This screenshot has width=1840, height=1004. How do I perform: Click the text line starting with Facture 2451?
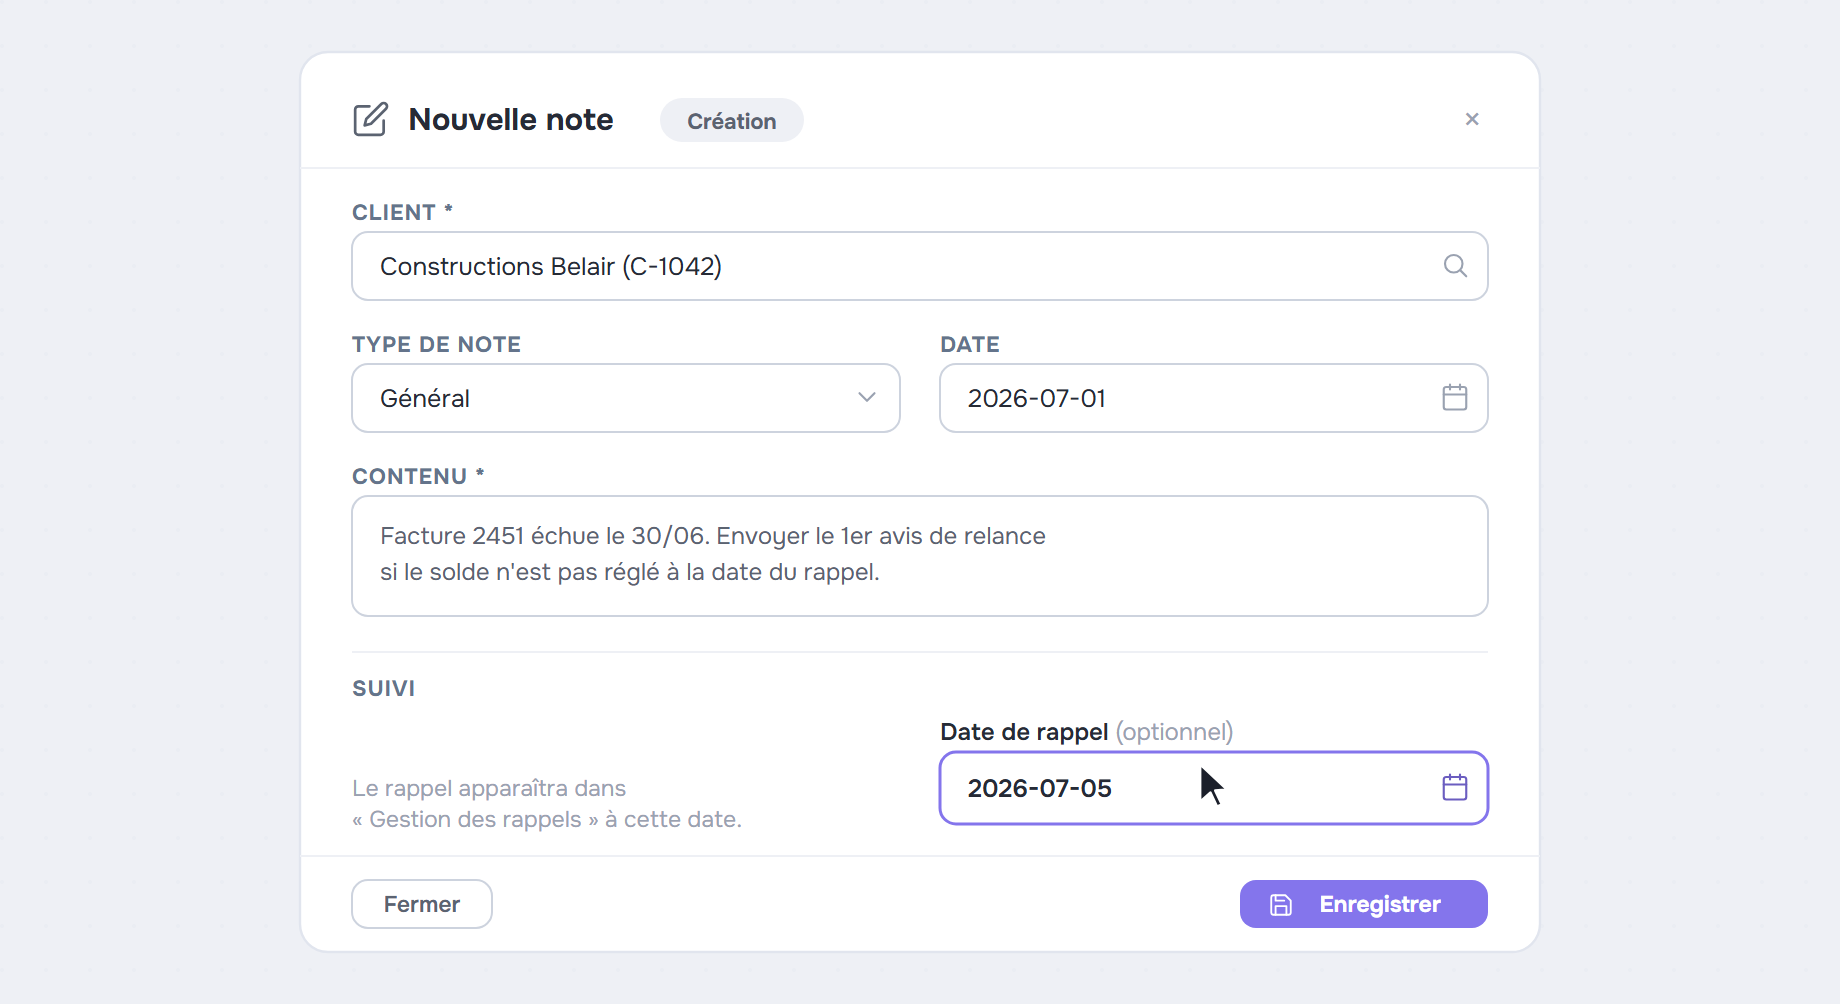pos(713,536)
